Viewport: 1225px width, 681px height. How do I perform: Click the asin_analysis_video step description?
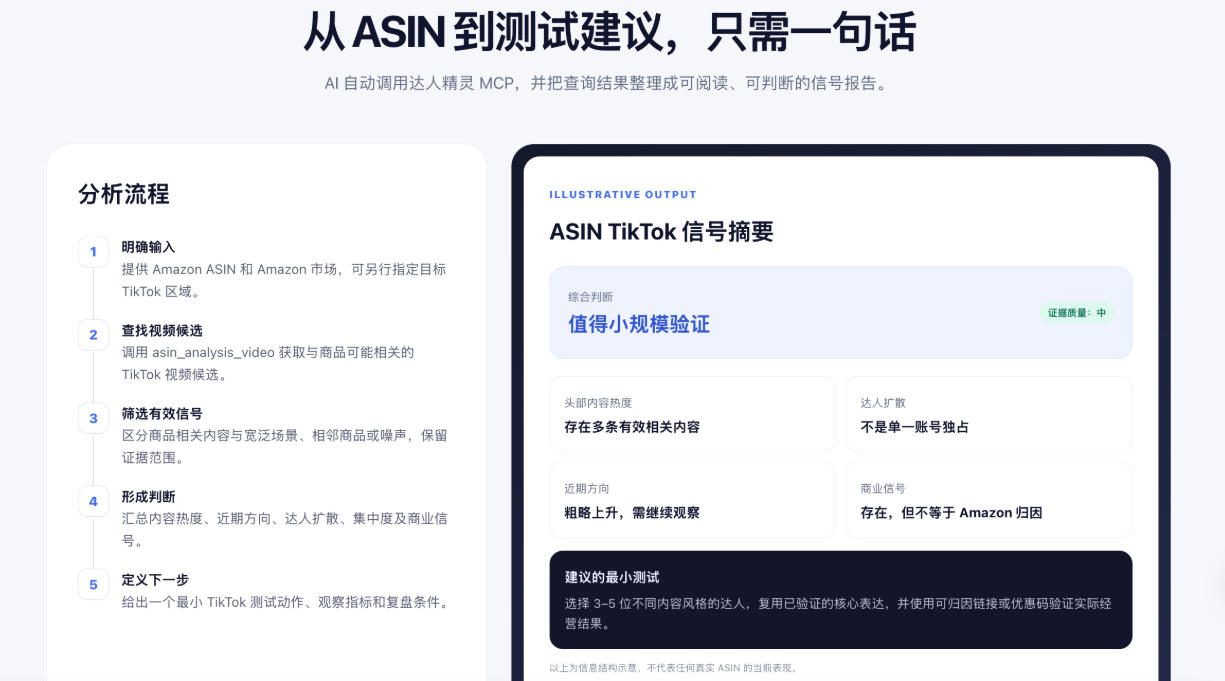click(268, 364)
